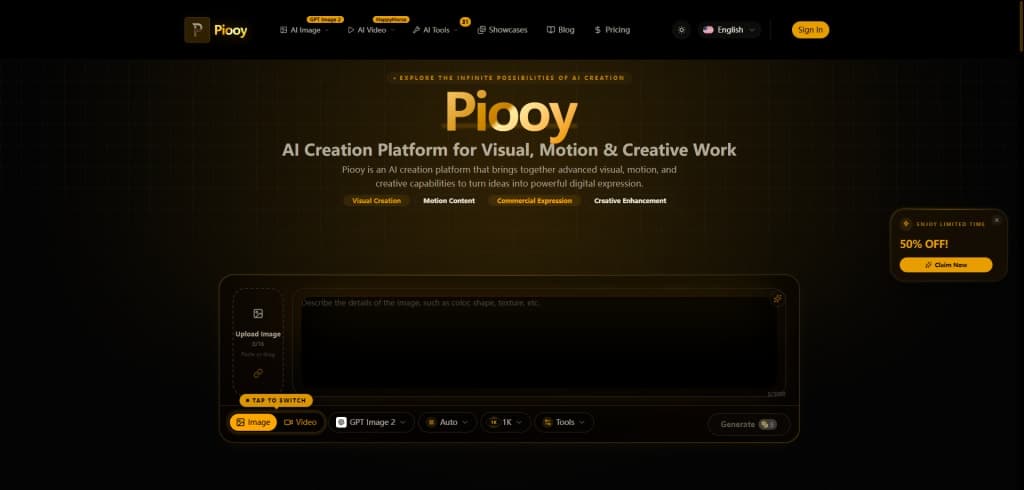Click the 50% OFF! promo text
This screenshot has width=1024, height=490.
(x=924, y=244)
